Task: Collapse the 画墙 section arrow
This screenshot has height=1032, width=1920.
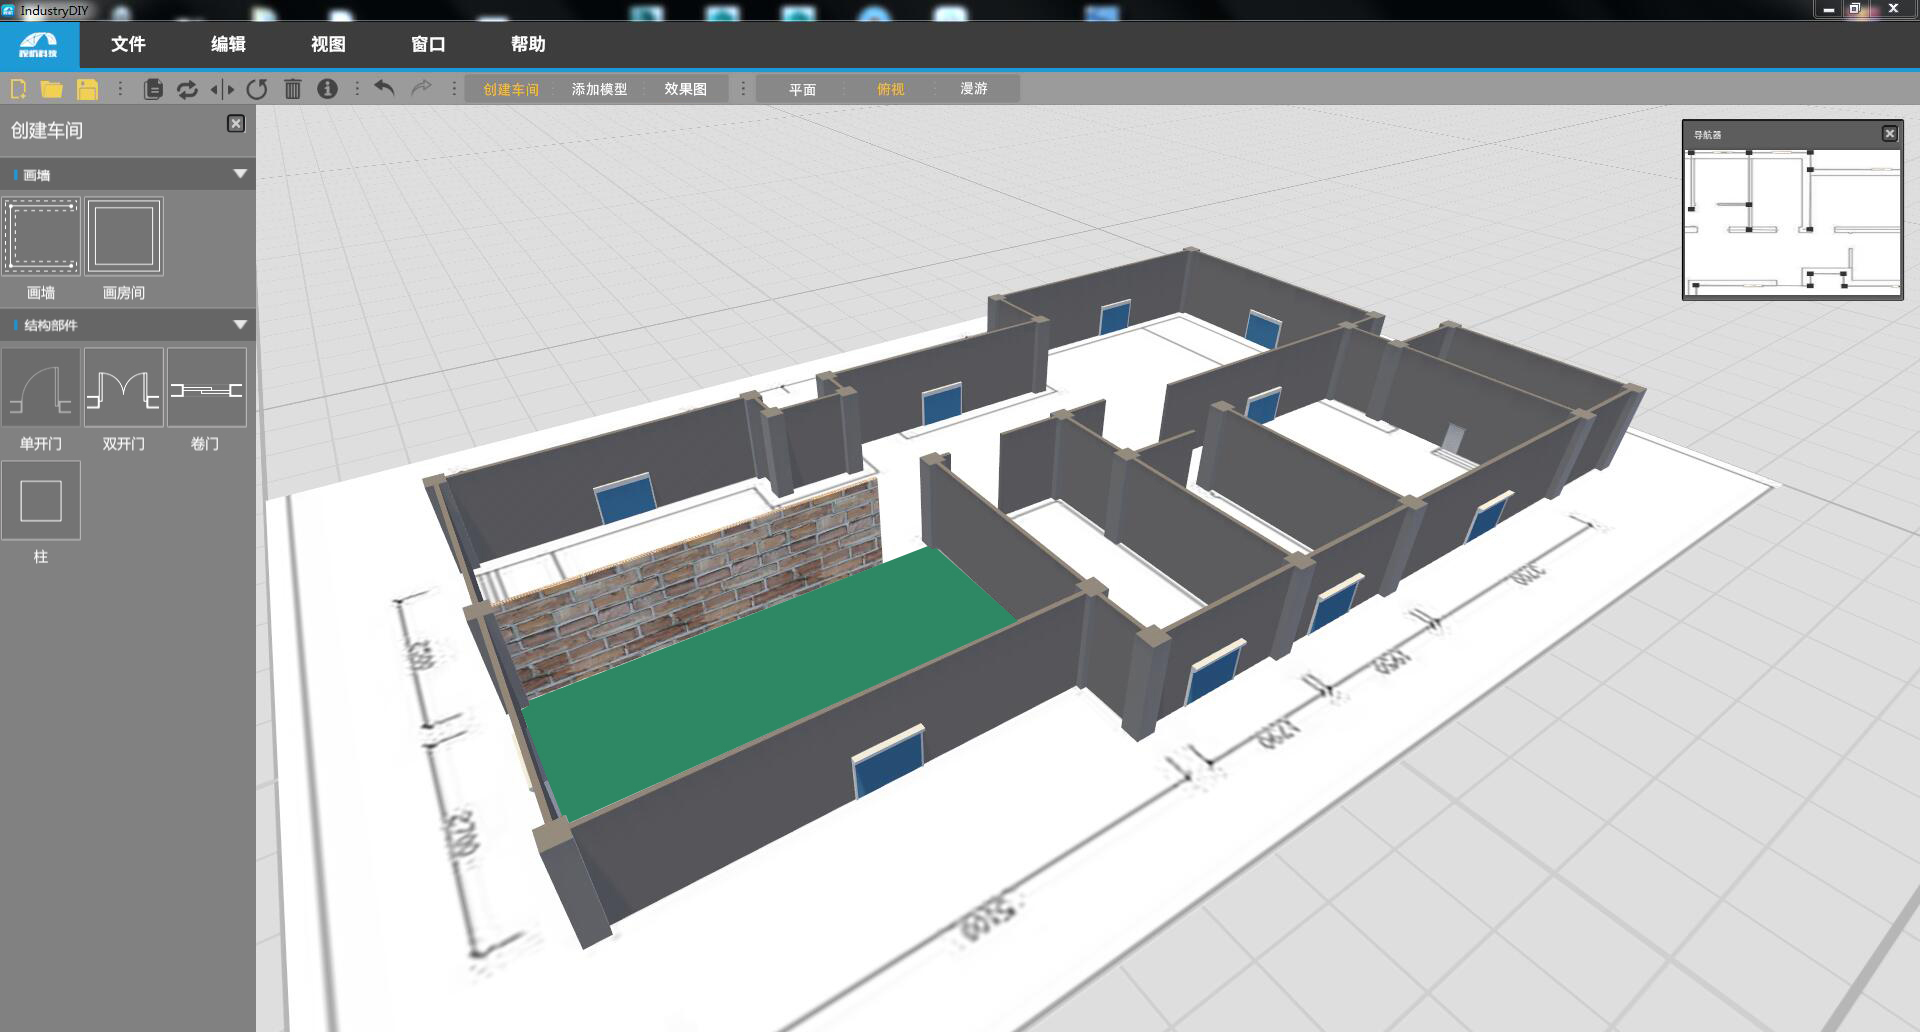Action: [240, 174]
